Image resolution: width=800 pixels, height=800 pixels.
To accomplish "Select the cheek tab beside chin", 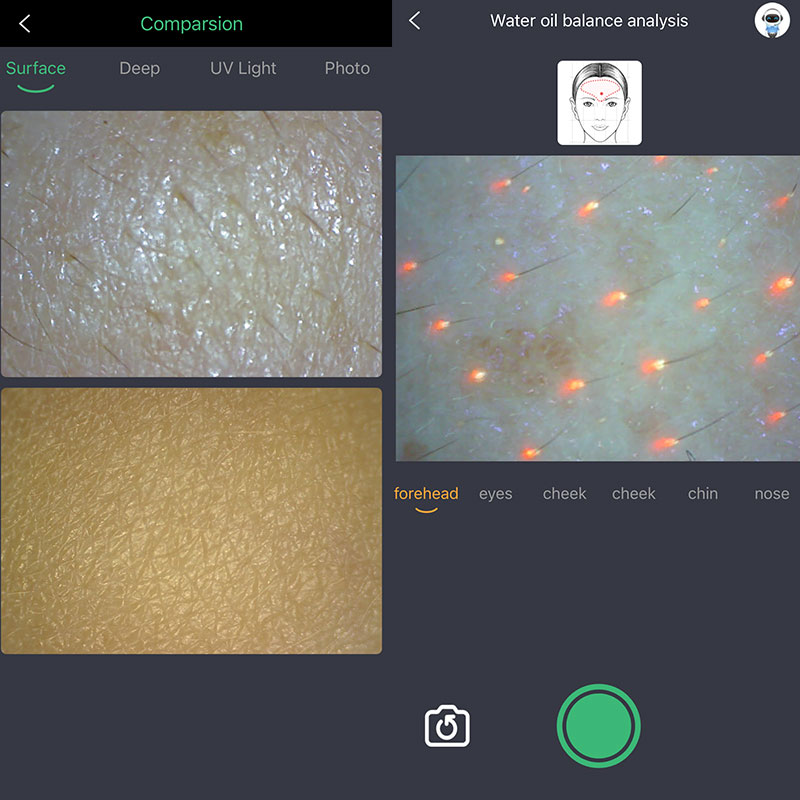I will click(x=633, y=494).
